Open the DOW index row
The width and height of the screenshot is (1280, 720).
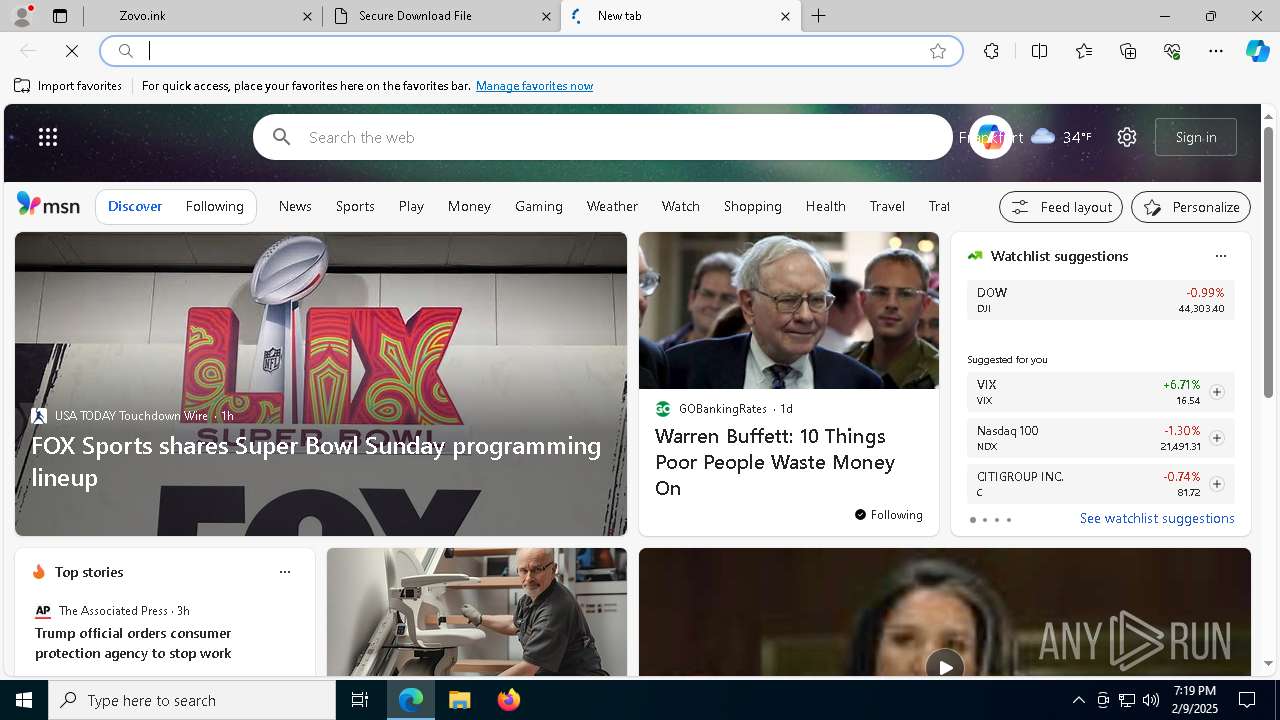[1100, 300]
